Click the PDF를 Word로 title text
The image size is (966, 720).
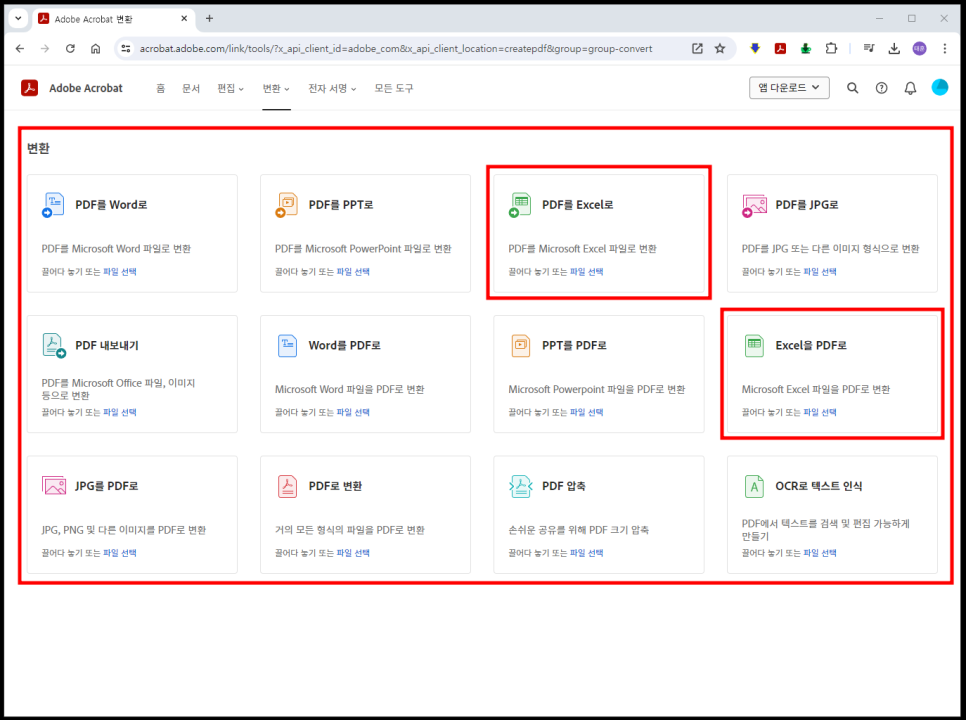(x=111, y=204)
